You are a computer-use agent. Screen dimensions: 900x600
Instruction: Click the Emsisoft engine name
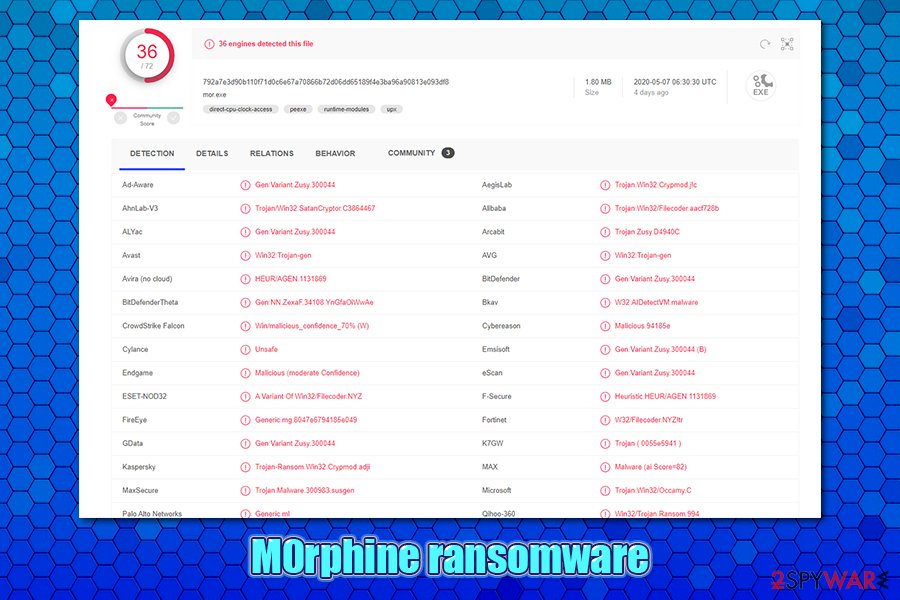click(x=495, y=350)
